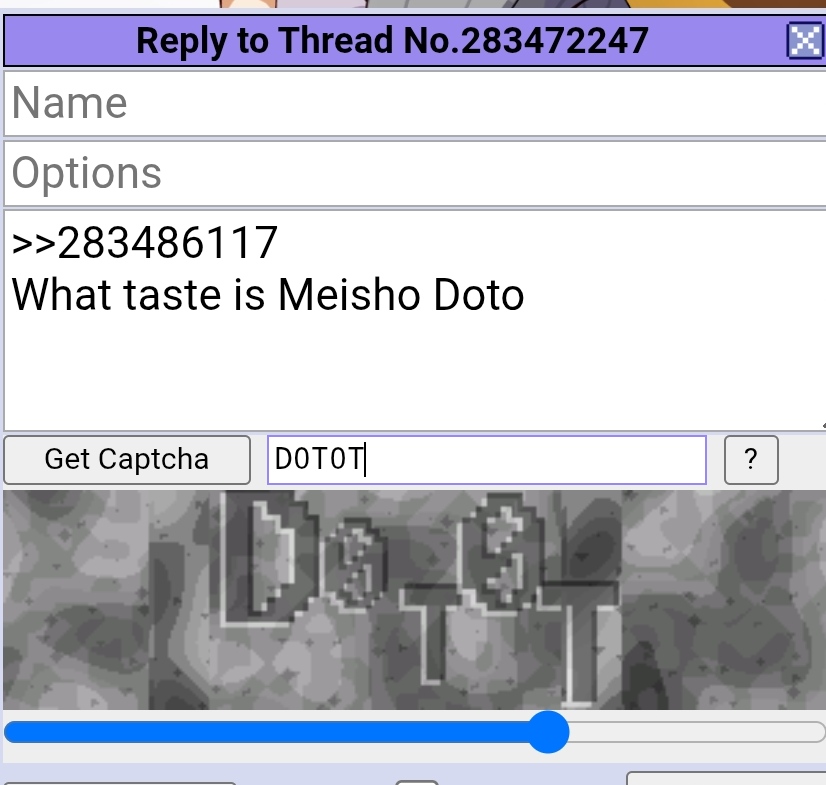Close the Reply to Thread dialog
Image resolution: width=826 pixels, height=785 pixels.
click(805, 41)
